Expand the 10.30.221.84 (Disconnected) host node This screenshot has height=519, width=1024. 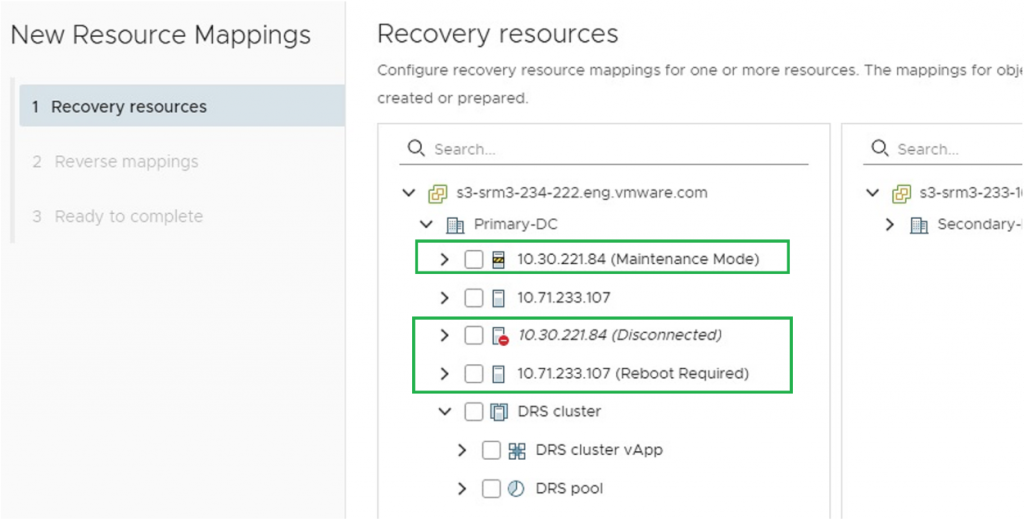click(x=445, y=336)
